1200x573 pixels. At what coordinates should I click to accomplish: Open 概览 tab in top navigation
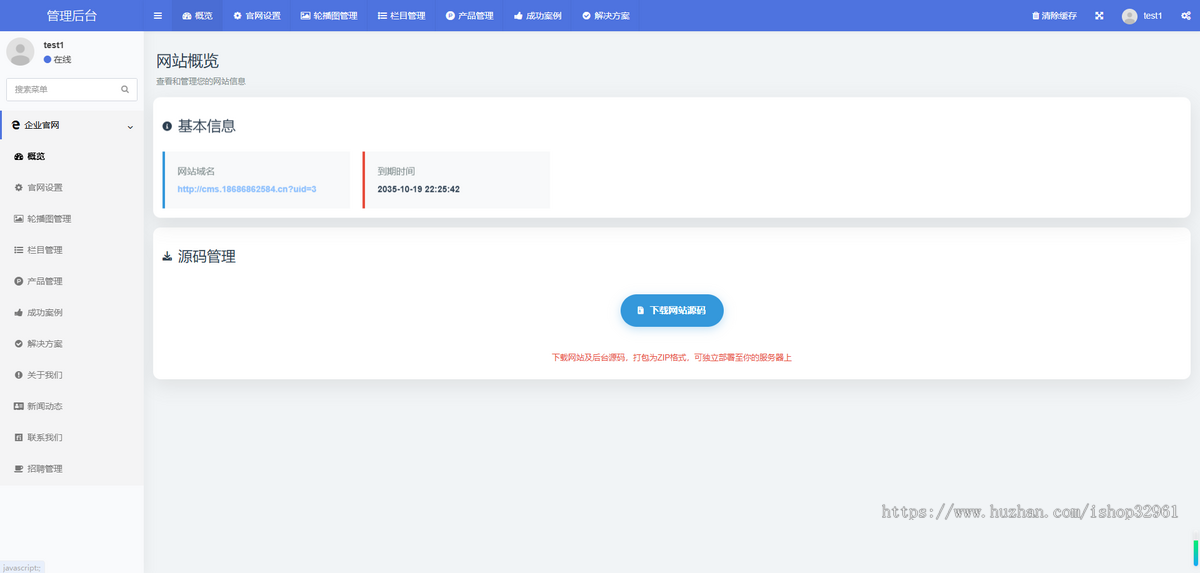click(197, 16)
